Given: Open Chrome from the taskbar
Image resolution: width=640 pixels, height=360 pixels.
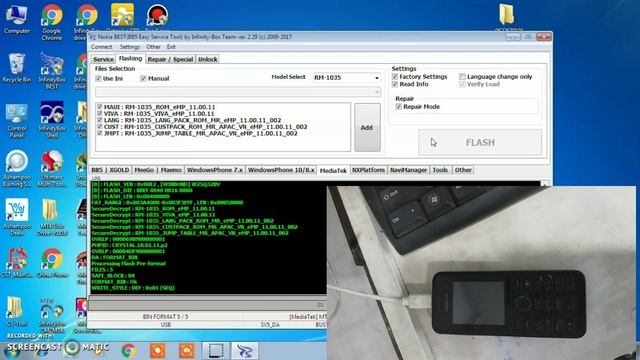Looking at the screenshot, I should click(129, 350).
